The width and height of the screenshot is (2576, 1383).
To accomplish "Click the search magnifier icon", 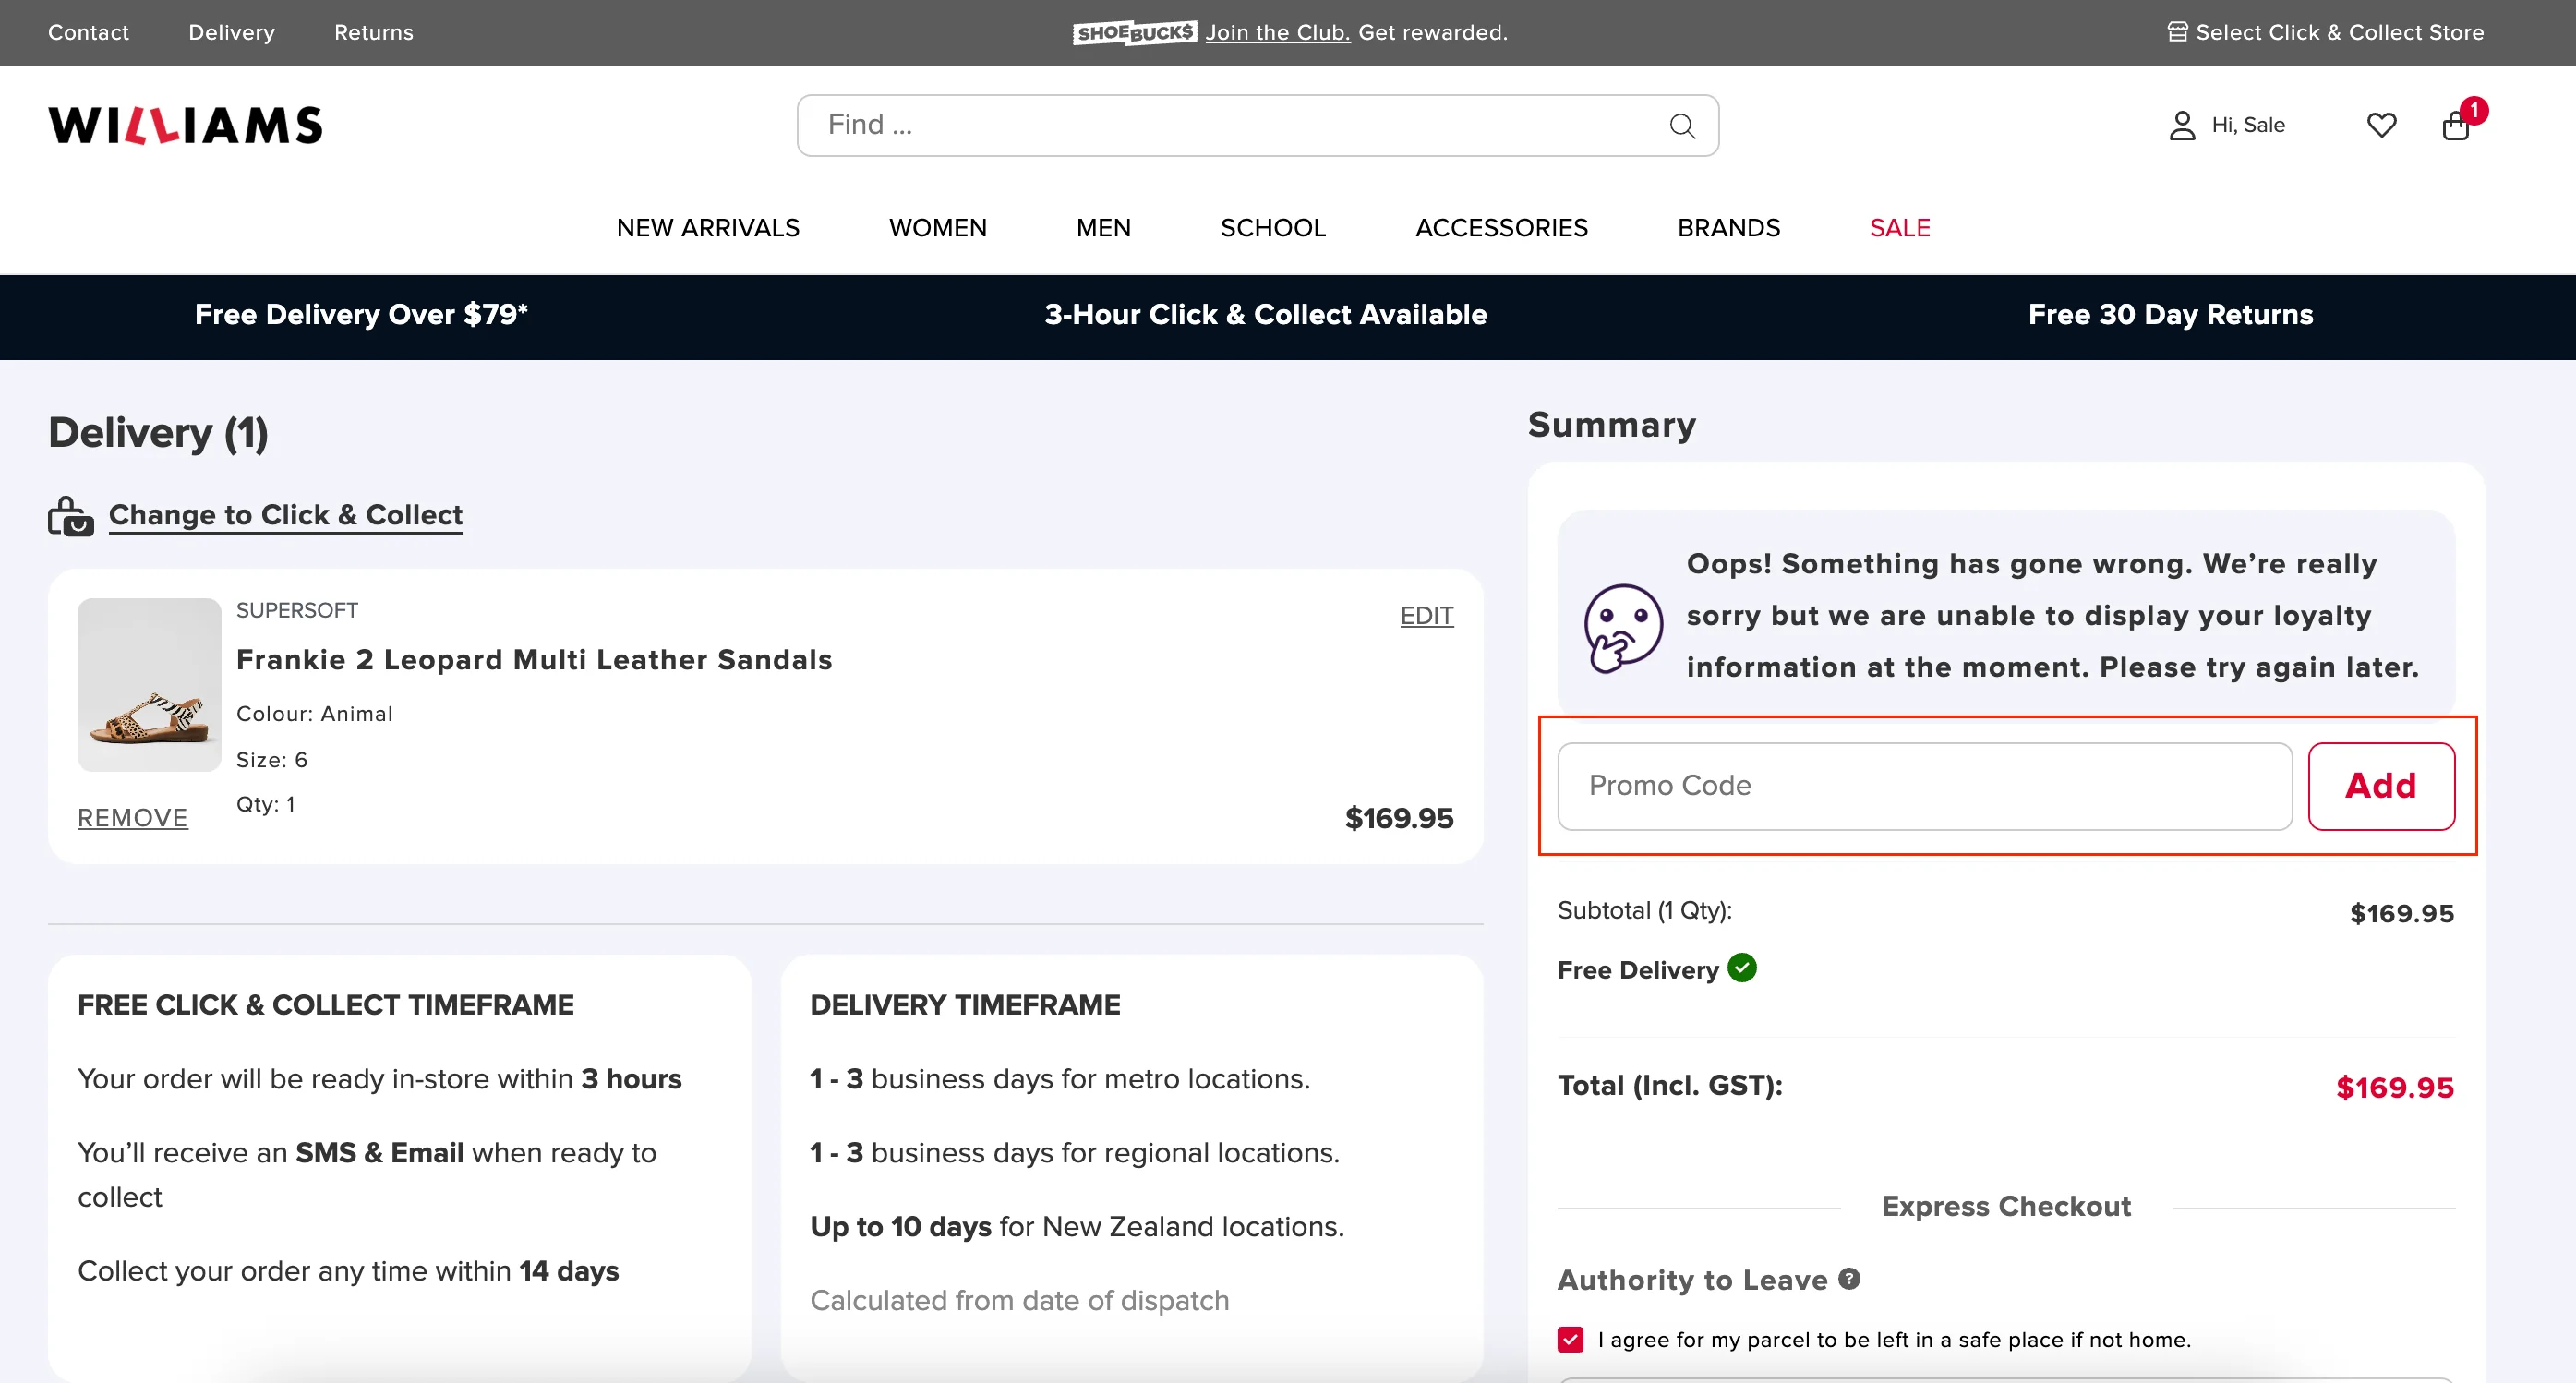I will pos(1682,126).
